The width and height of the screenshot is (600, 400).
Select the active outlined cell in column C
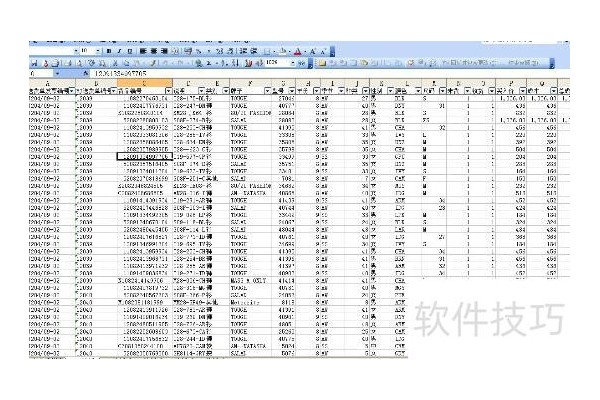tap(145, 157)
